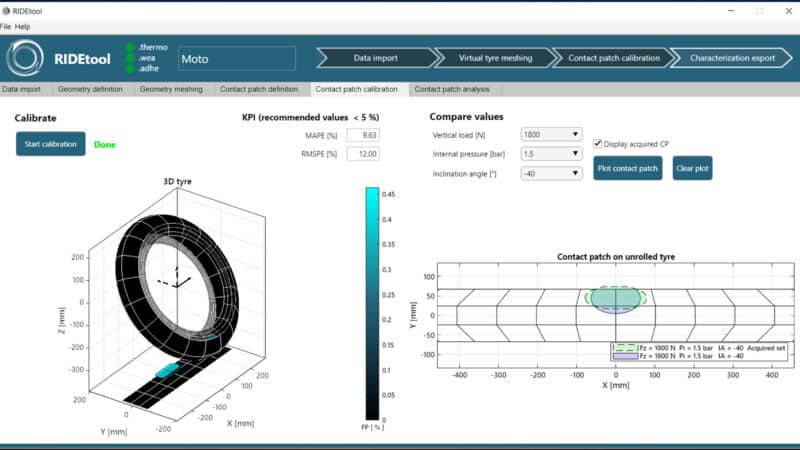The image size is (800, 450).
Task: Click the Moto tyre name field
Action: point(237,59)
